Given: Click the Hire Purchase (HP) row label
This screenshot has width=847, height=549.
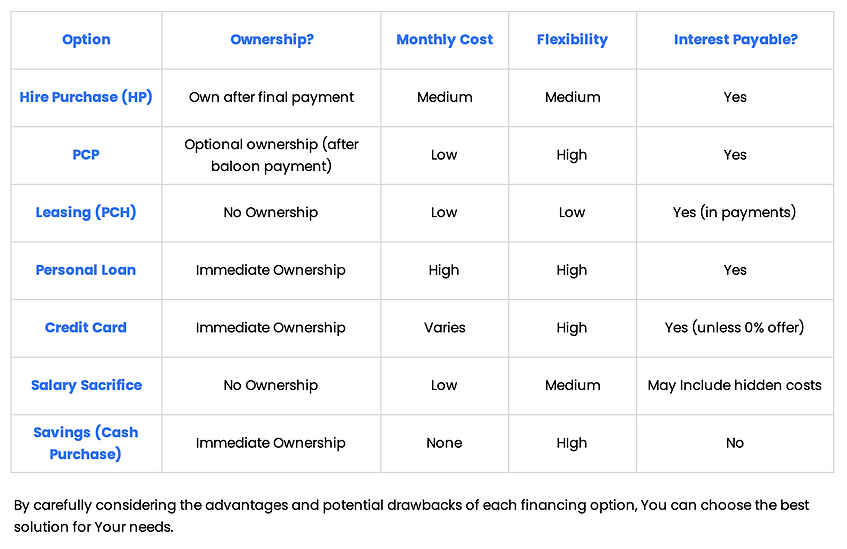Looking at the screenshot, I should [x=86, y=97].
